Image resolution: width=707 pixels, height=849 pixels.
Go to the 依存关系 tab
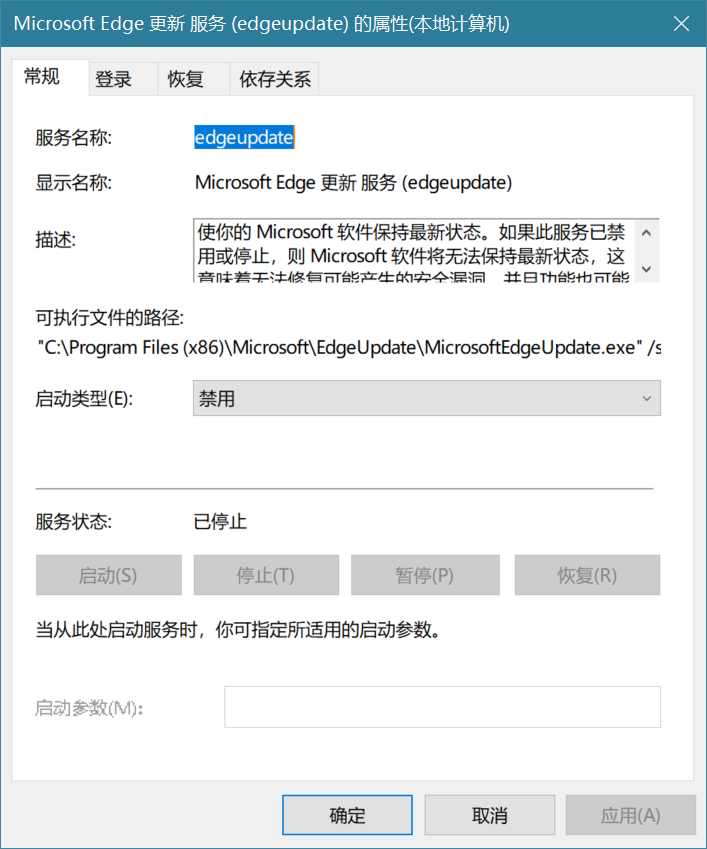tap(275, 80)
